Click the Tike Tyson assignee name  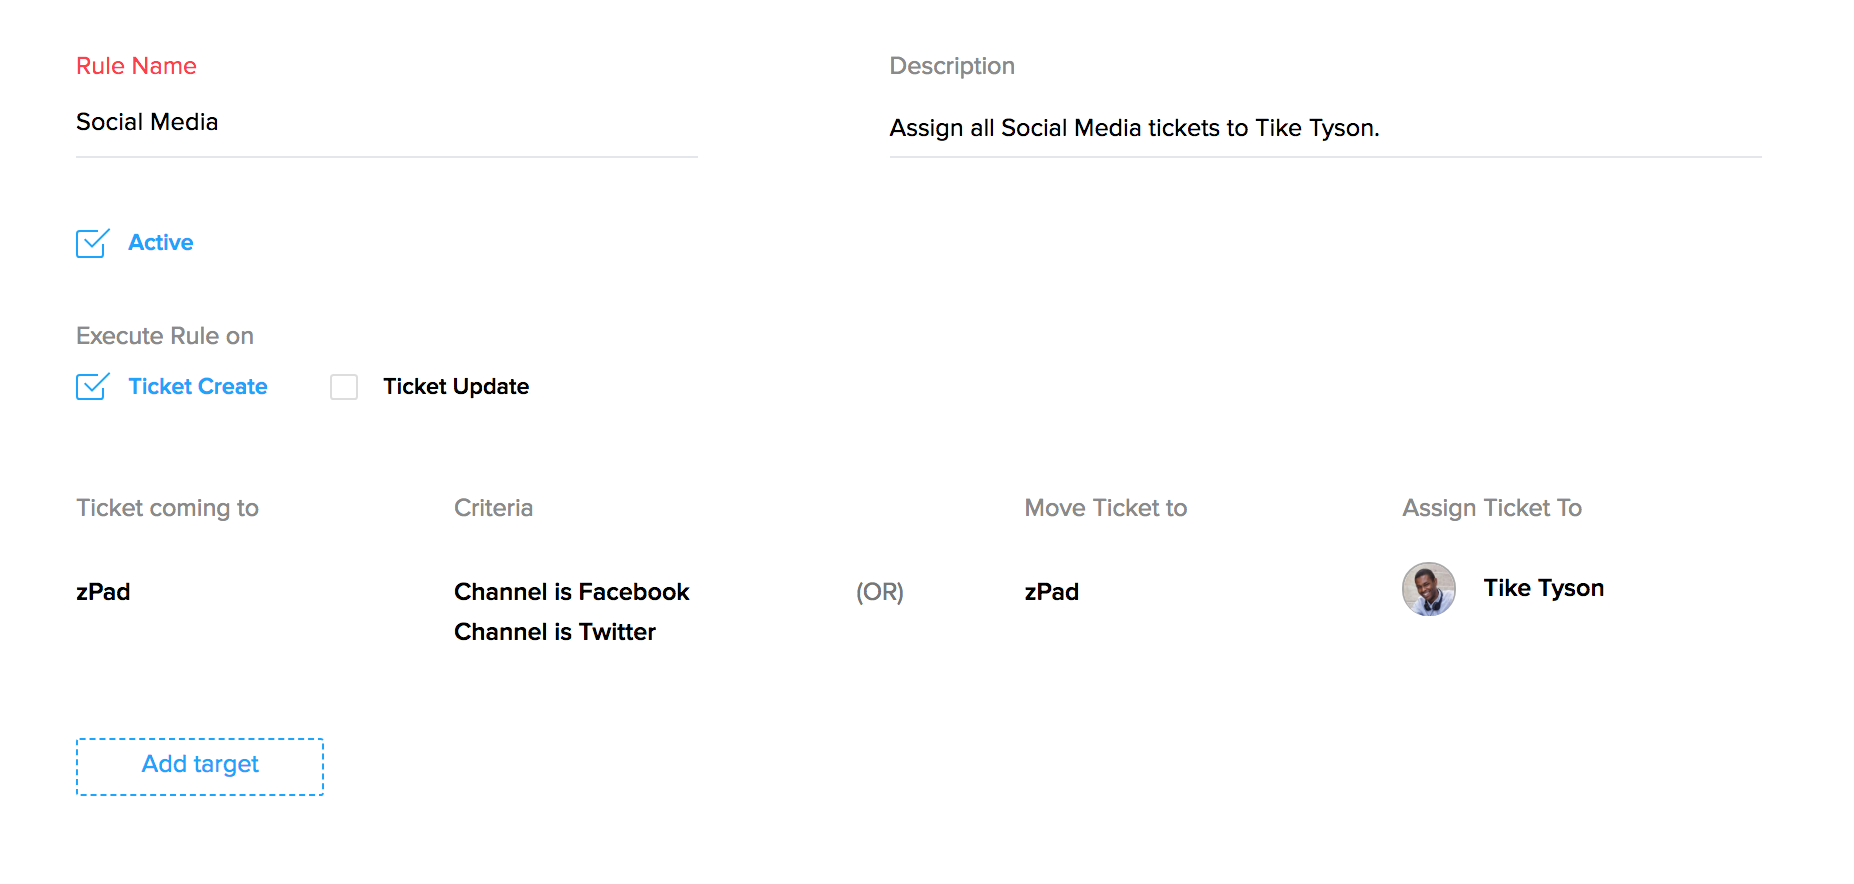(1543, 588)
